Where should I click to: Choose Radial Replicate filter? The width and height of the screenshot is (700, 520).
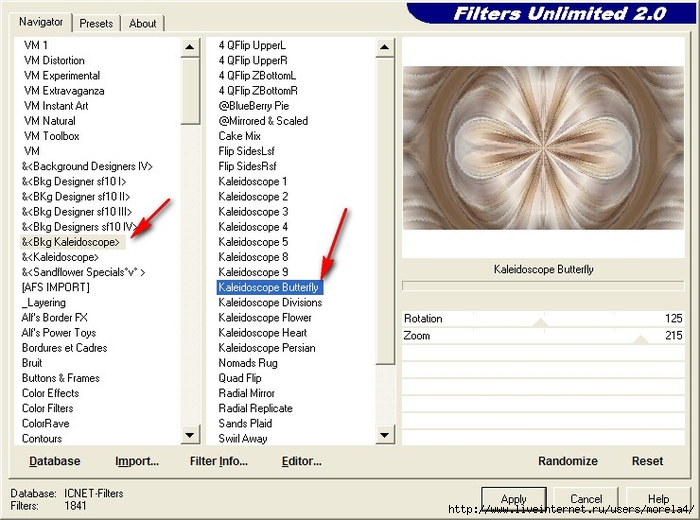[x=255, y=408]
